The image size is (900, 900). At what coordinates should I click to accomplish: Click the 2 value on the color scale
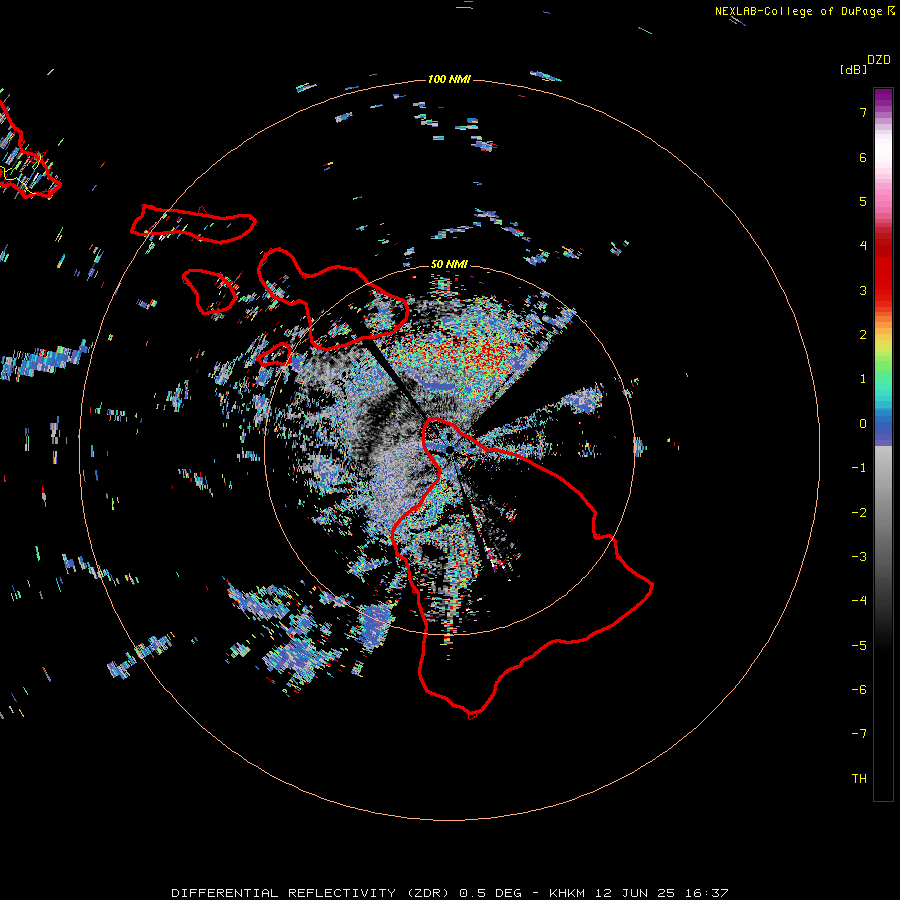[x=863, y=335]
